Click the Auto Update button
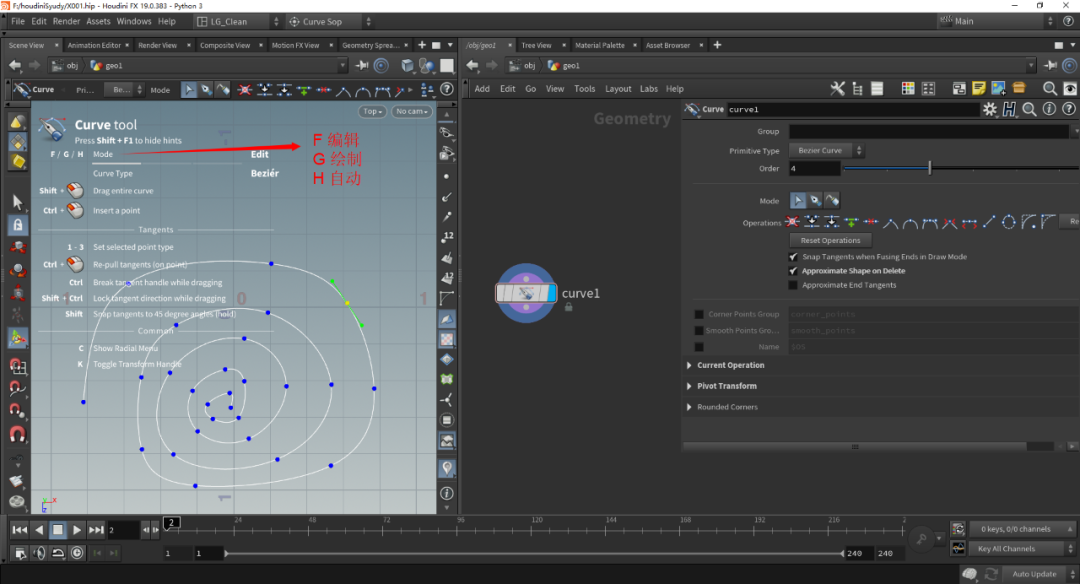 pos(1033,574)
